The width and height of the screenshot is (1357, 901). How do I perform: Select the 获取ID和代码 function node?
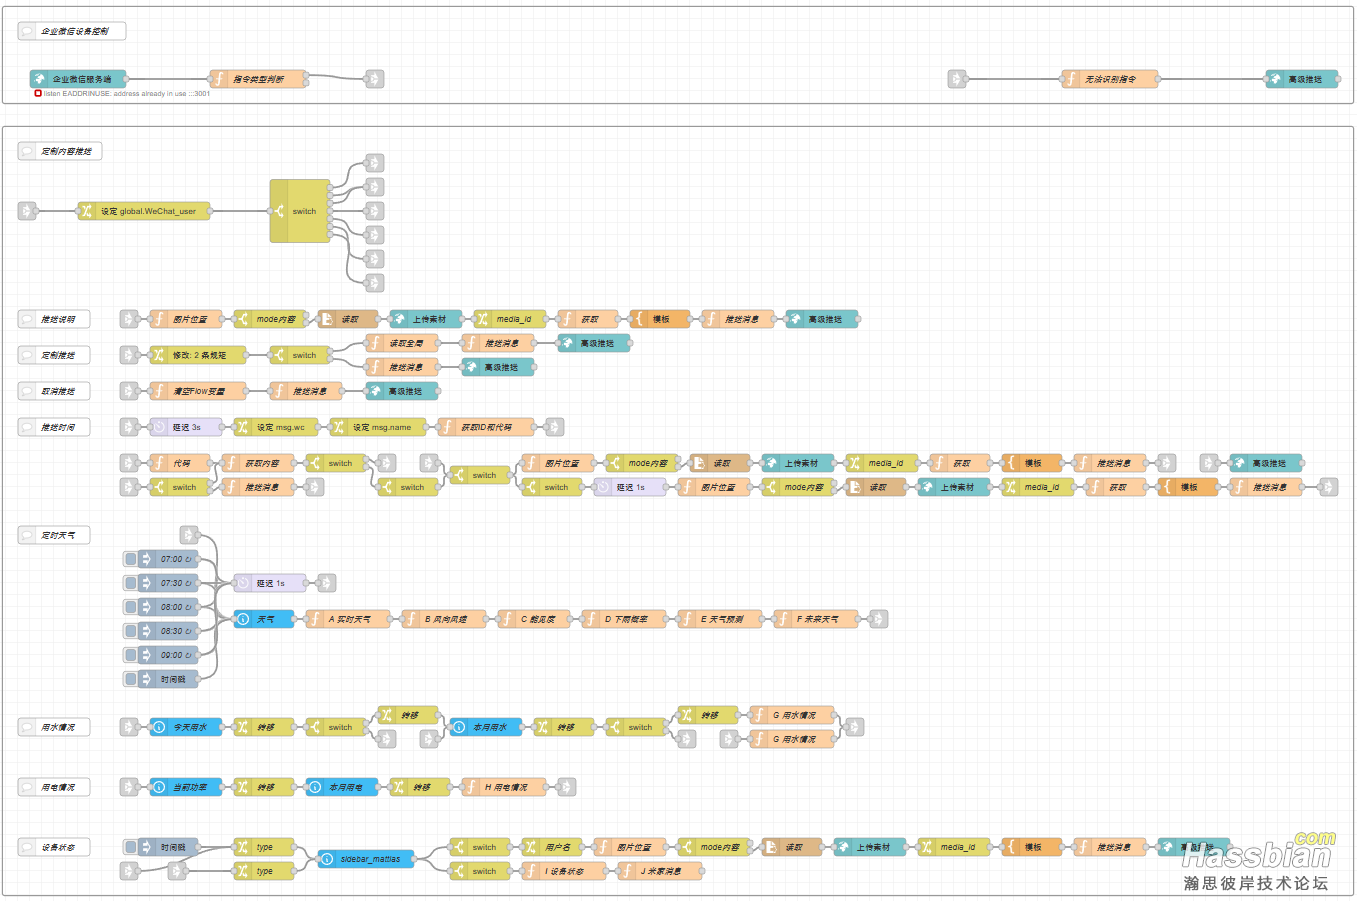(x=486, y=427)
